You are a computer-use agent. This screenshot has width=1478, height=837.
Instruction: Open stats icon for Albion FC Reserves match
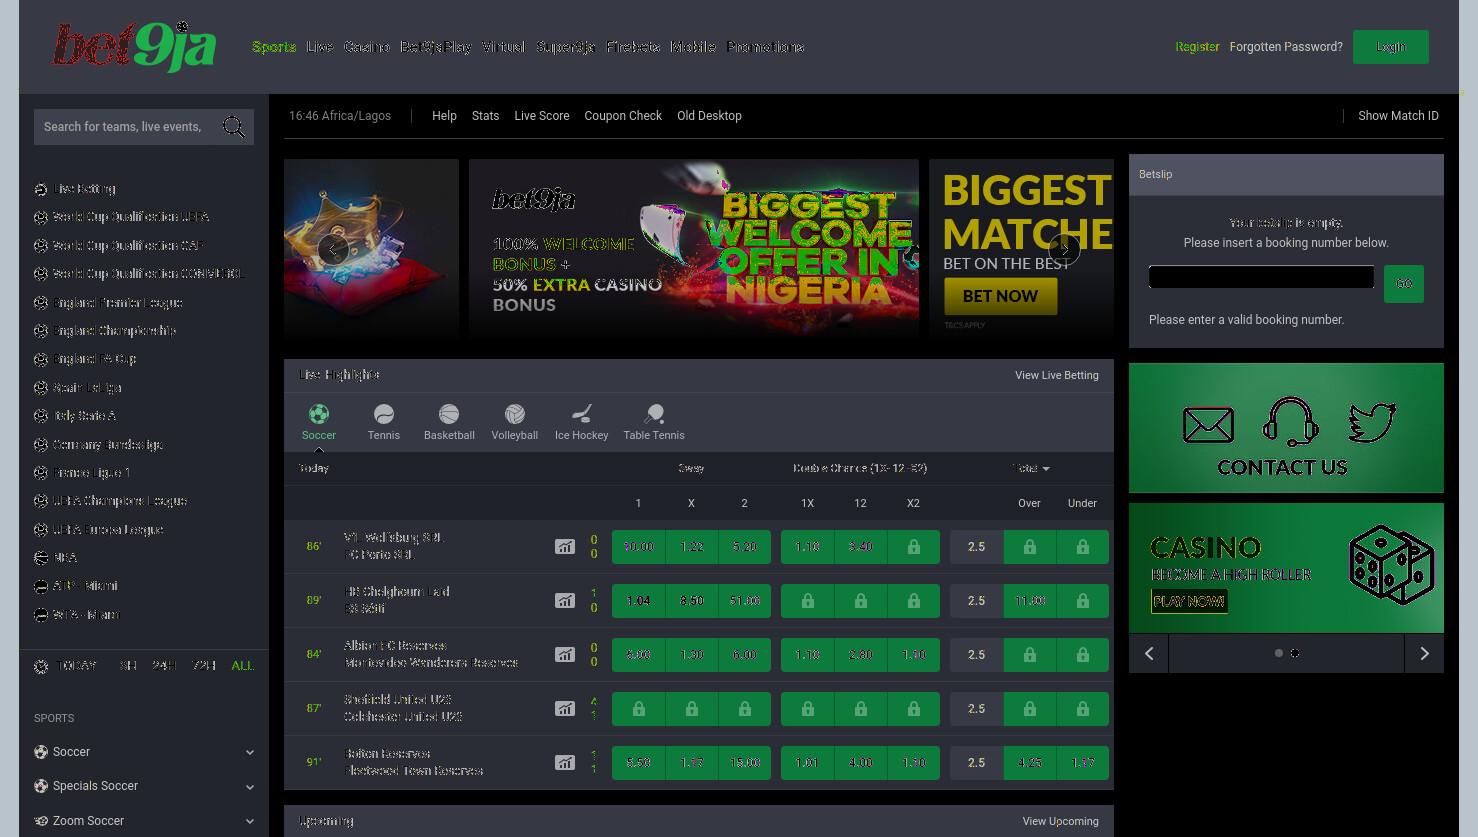[x=565, y=655]
